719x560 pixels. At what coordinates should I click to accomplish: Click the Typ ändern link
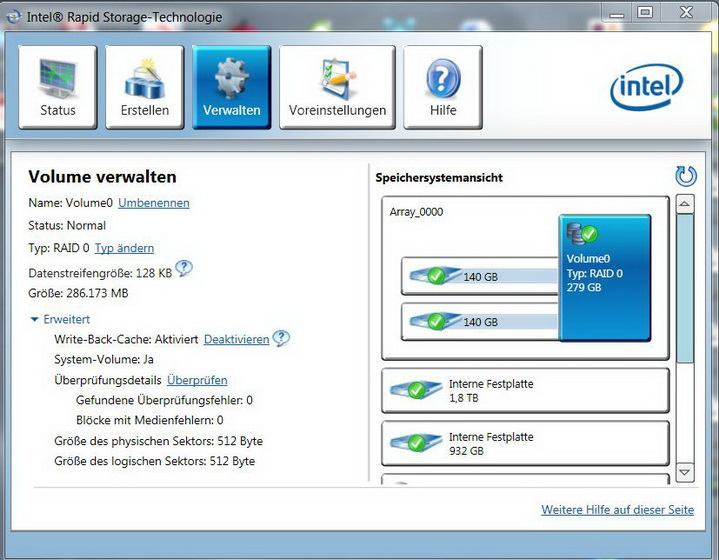pos(124,248)
